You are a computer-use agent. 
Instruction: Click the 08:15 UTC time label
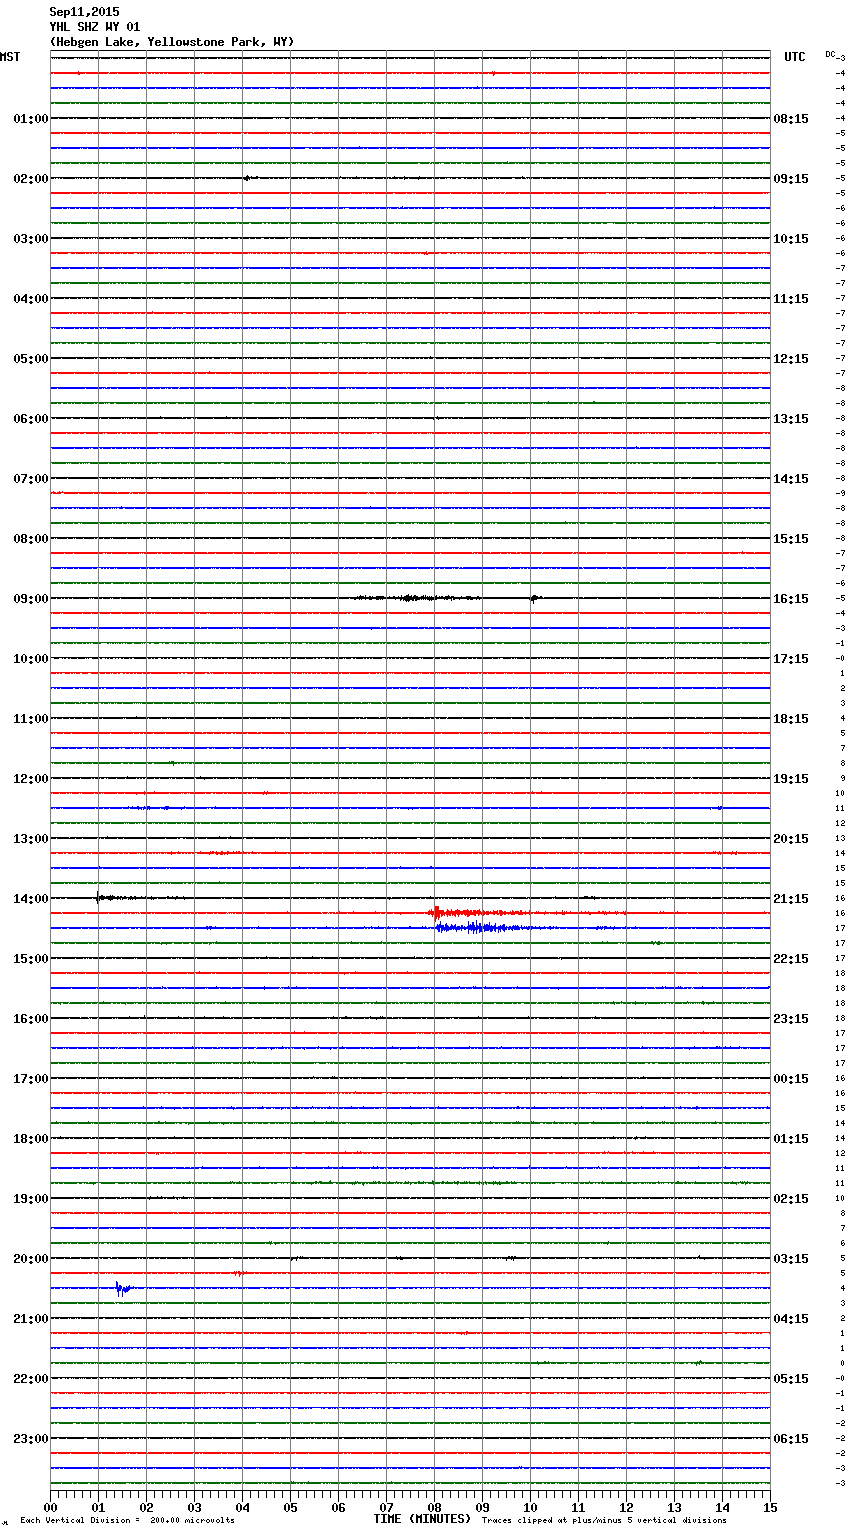[x=791, y=119]
